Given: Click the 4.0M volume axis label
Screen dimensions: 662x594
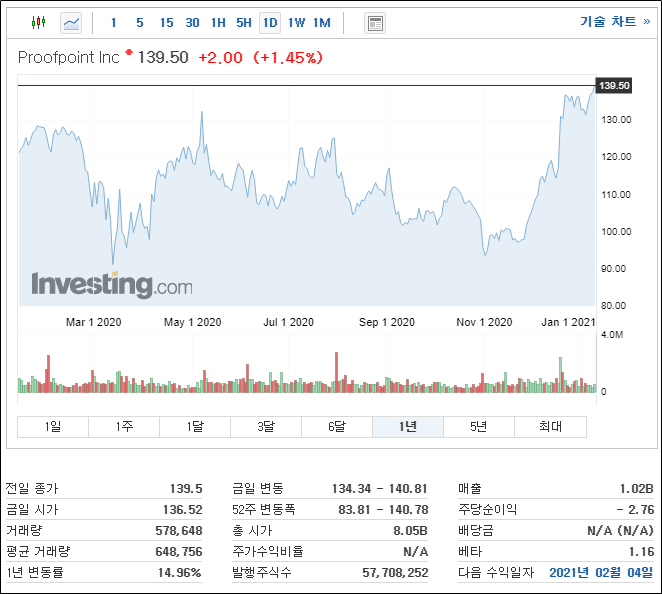Looking at the screenshot, I should [x=612, y=335].
